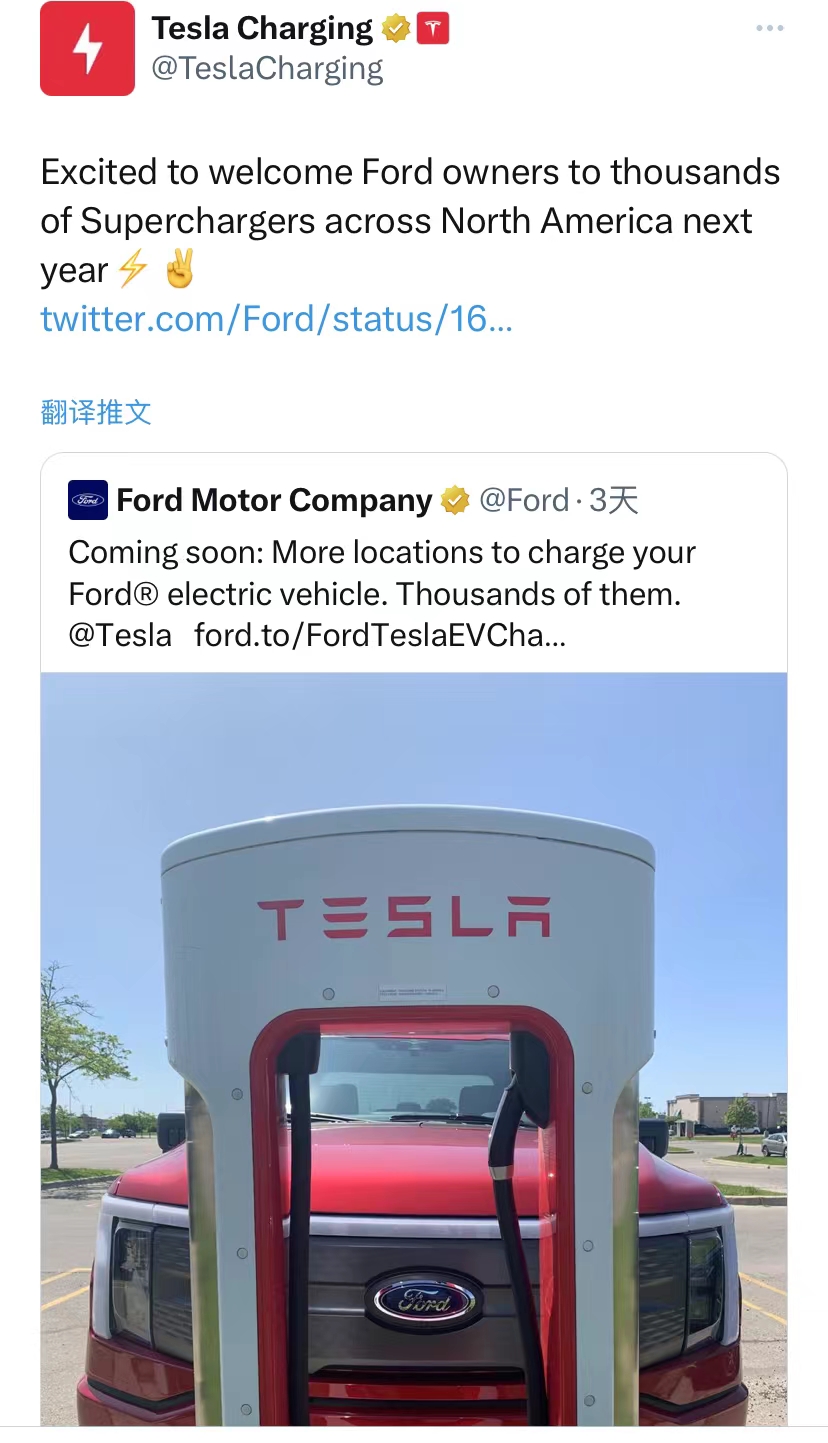Click the 3天 timestamp on quoted tweet
The image size is (828, 1443).
[x=614, y=500]
